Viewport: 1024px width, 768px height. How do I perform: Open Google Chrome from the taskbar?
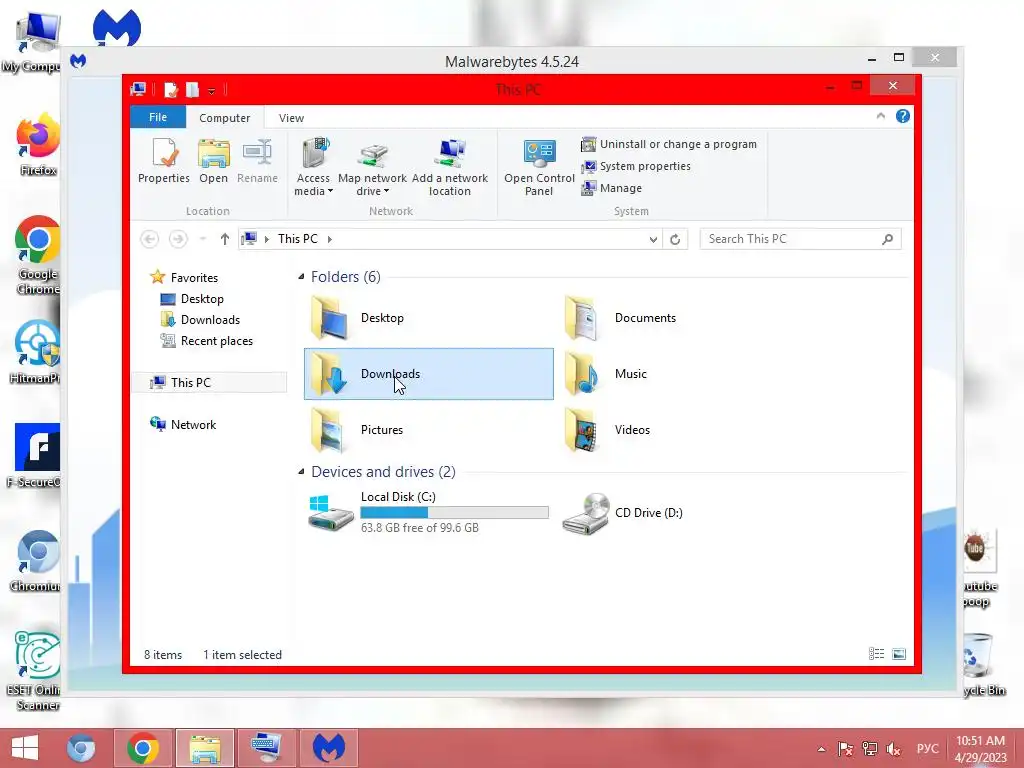pos(143,748)
